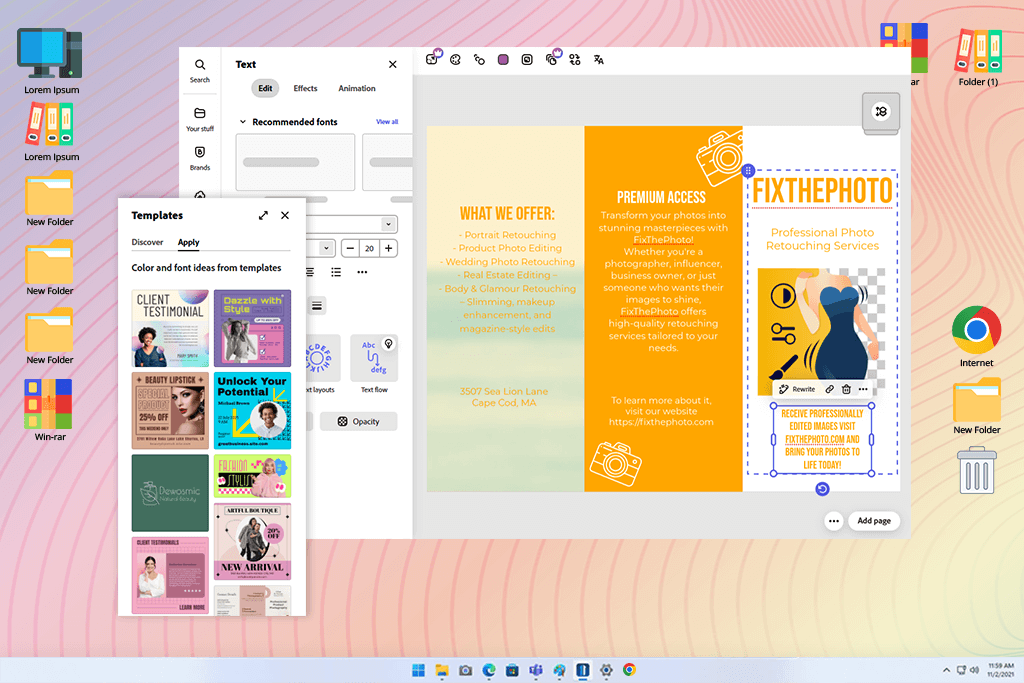Open Microsoft Edge from the taskbar
The image size is (1024, 683).
point(488,670)
